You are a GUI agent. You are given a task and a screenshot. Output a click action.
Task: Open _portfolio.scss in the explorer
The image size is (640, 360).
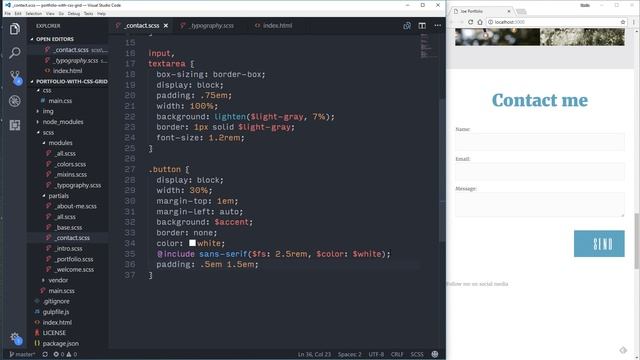coord(74,259)
